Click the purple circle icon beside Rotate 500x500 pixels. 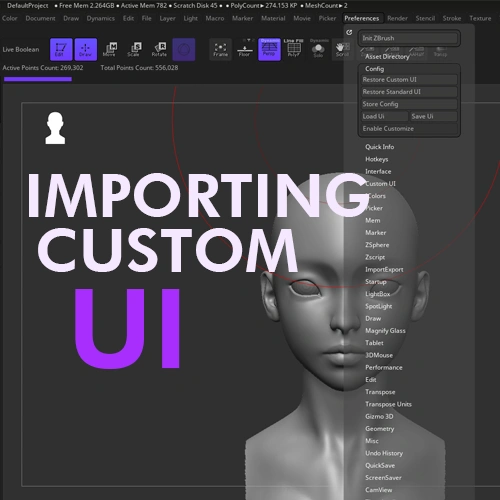pos(184,49)
